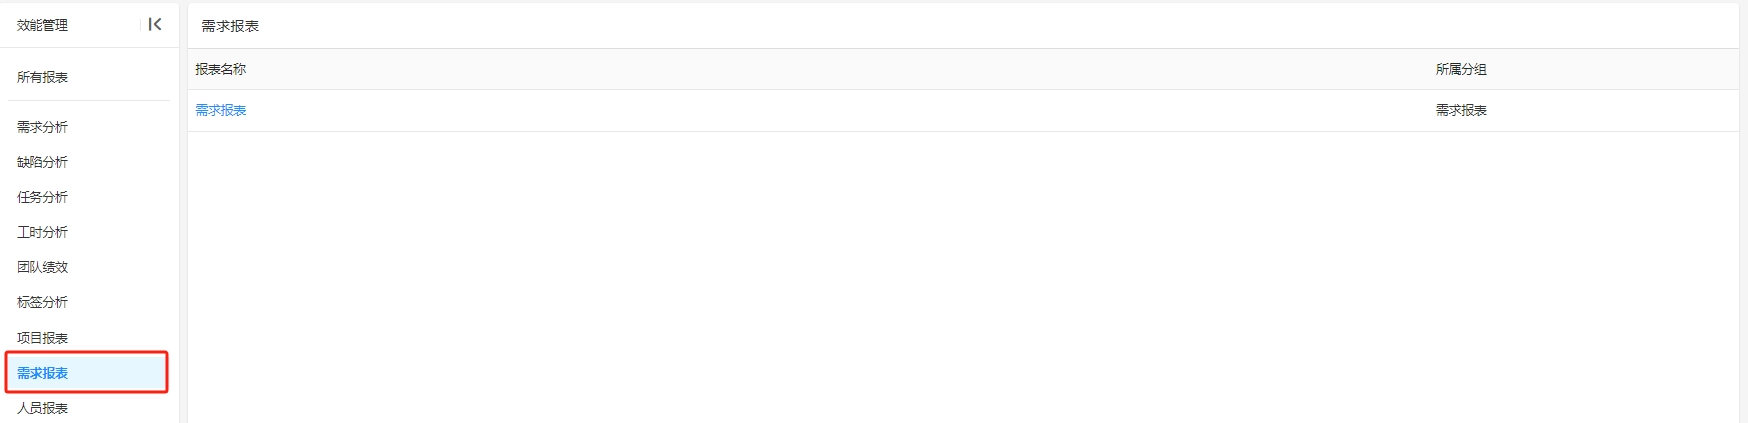Select 工时分析 in the sidebar

(x=42, y=232)
